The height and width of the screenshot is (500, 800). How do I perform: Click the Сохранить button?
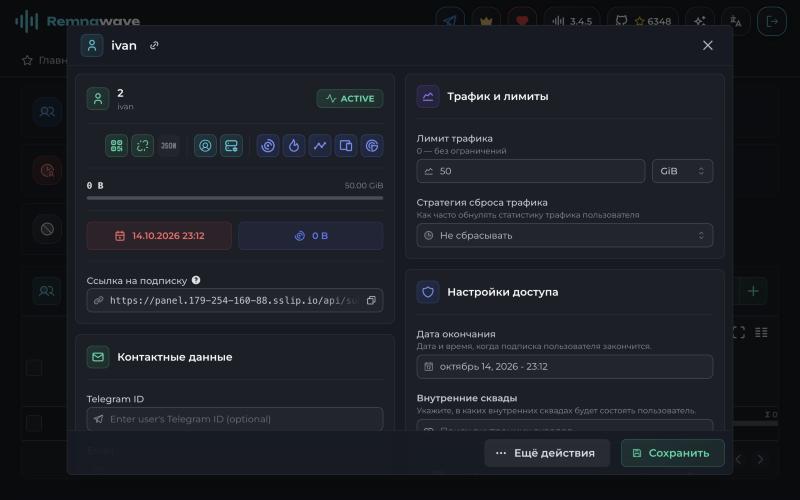point(672,453)
